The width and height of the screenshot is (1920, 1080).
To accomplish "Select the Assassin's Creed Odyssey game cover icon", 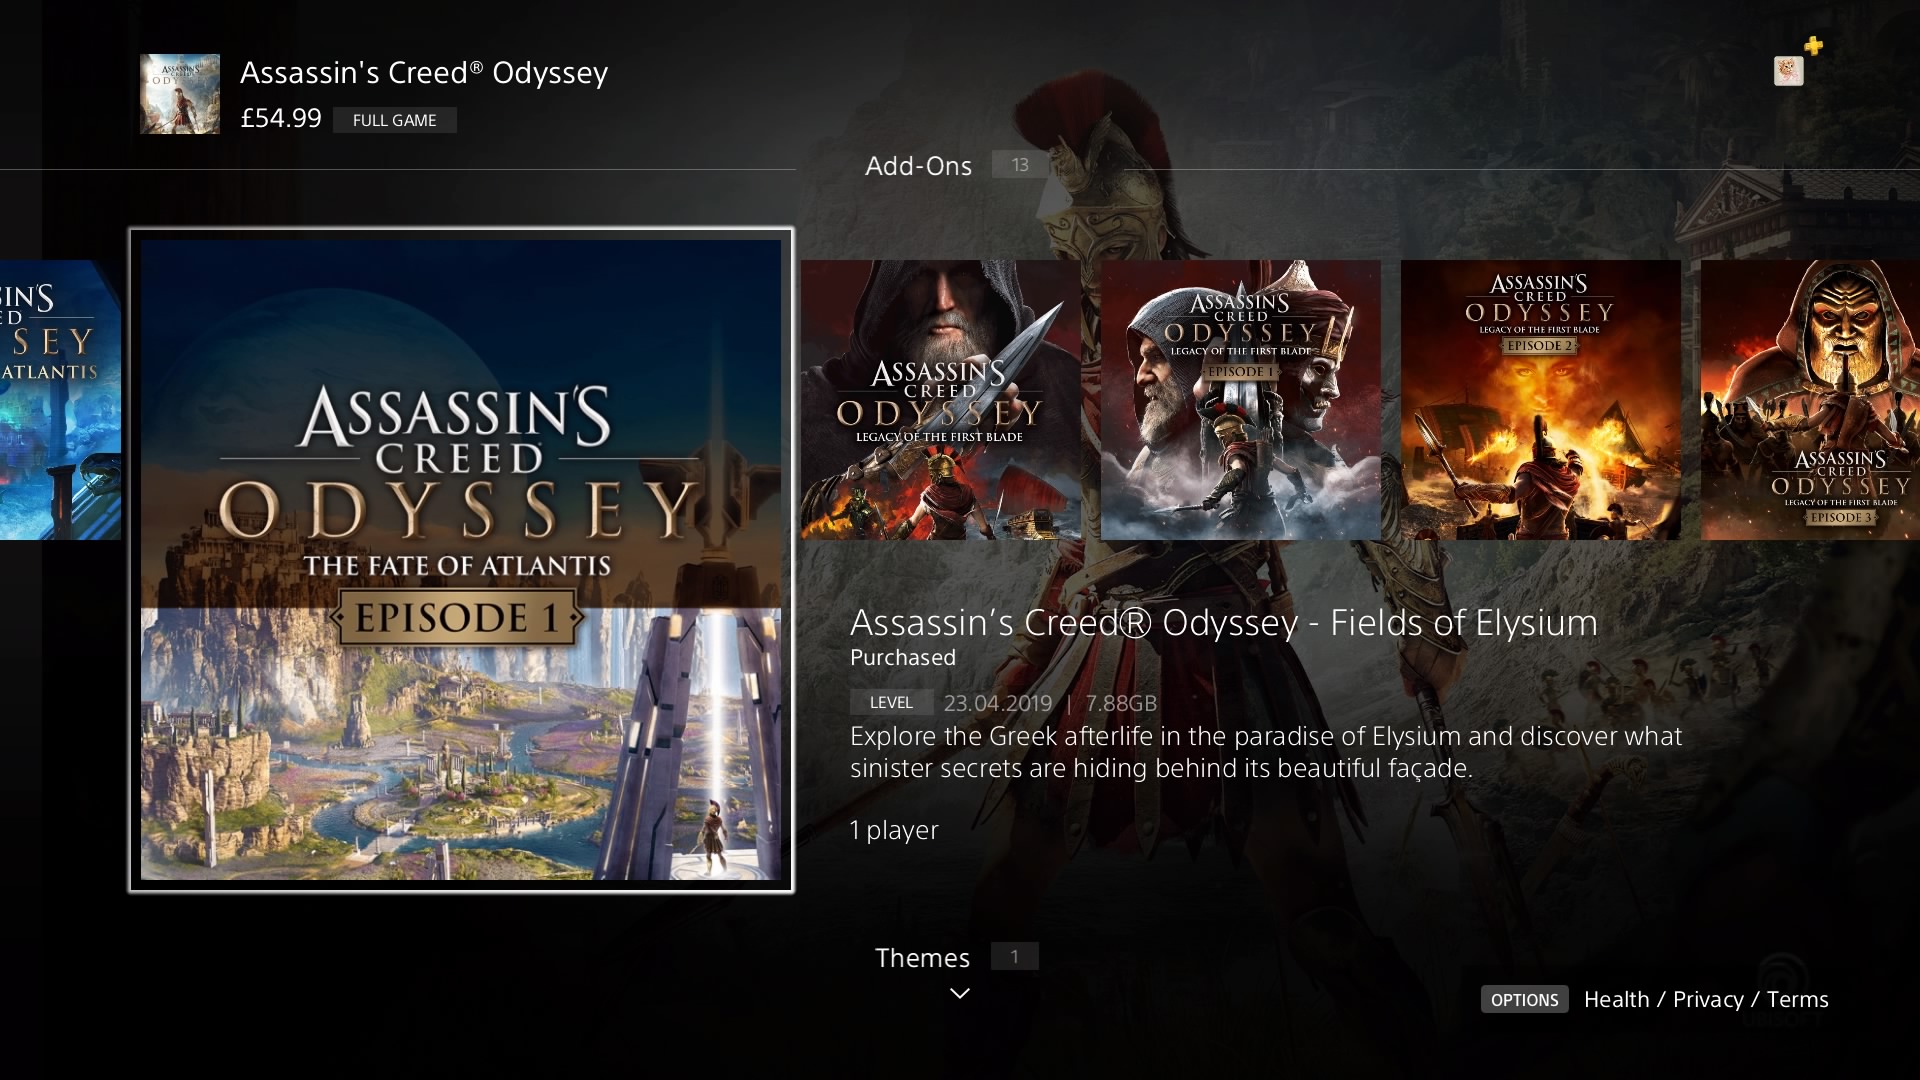I will pyautogui.click(x=180, y=94).
